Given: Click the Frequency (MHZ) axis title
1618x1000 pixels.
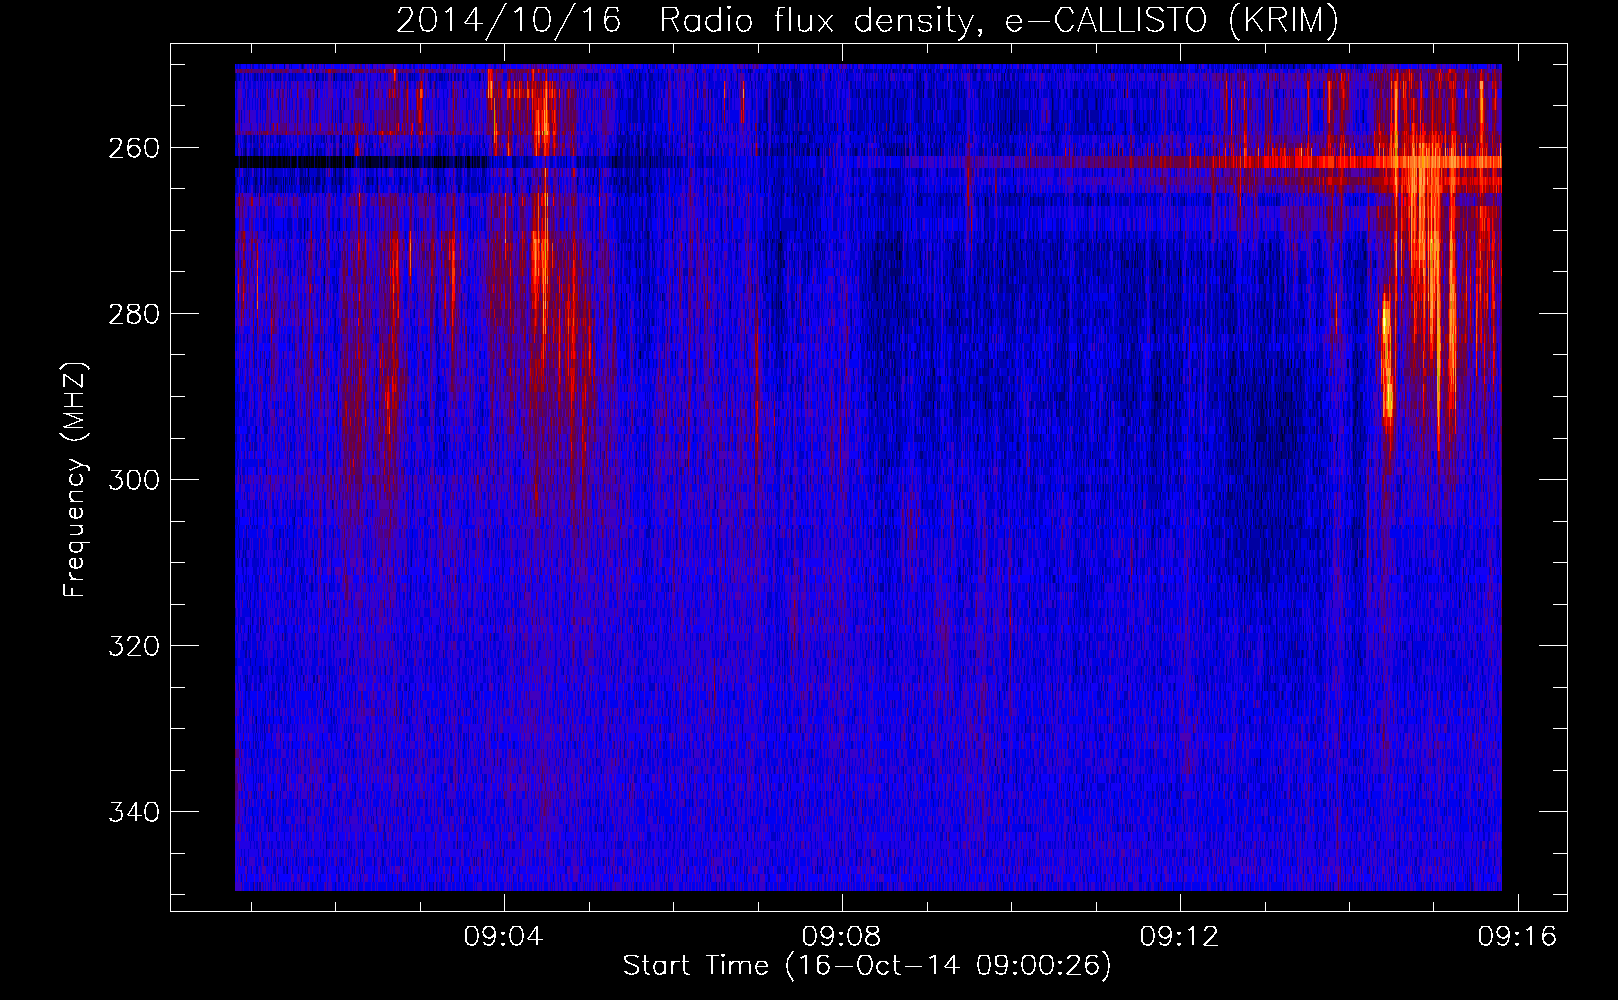Looking at the screenshot, I should coord(75,480).
